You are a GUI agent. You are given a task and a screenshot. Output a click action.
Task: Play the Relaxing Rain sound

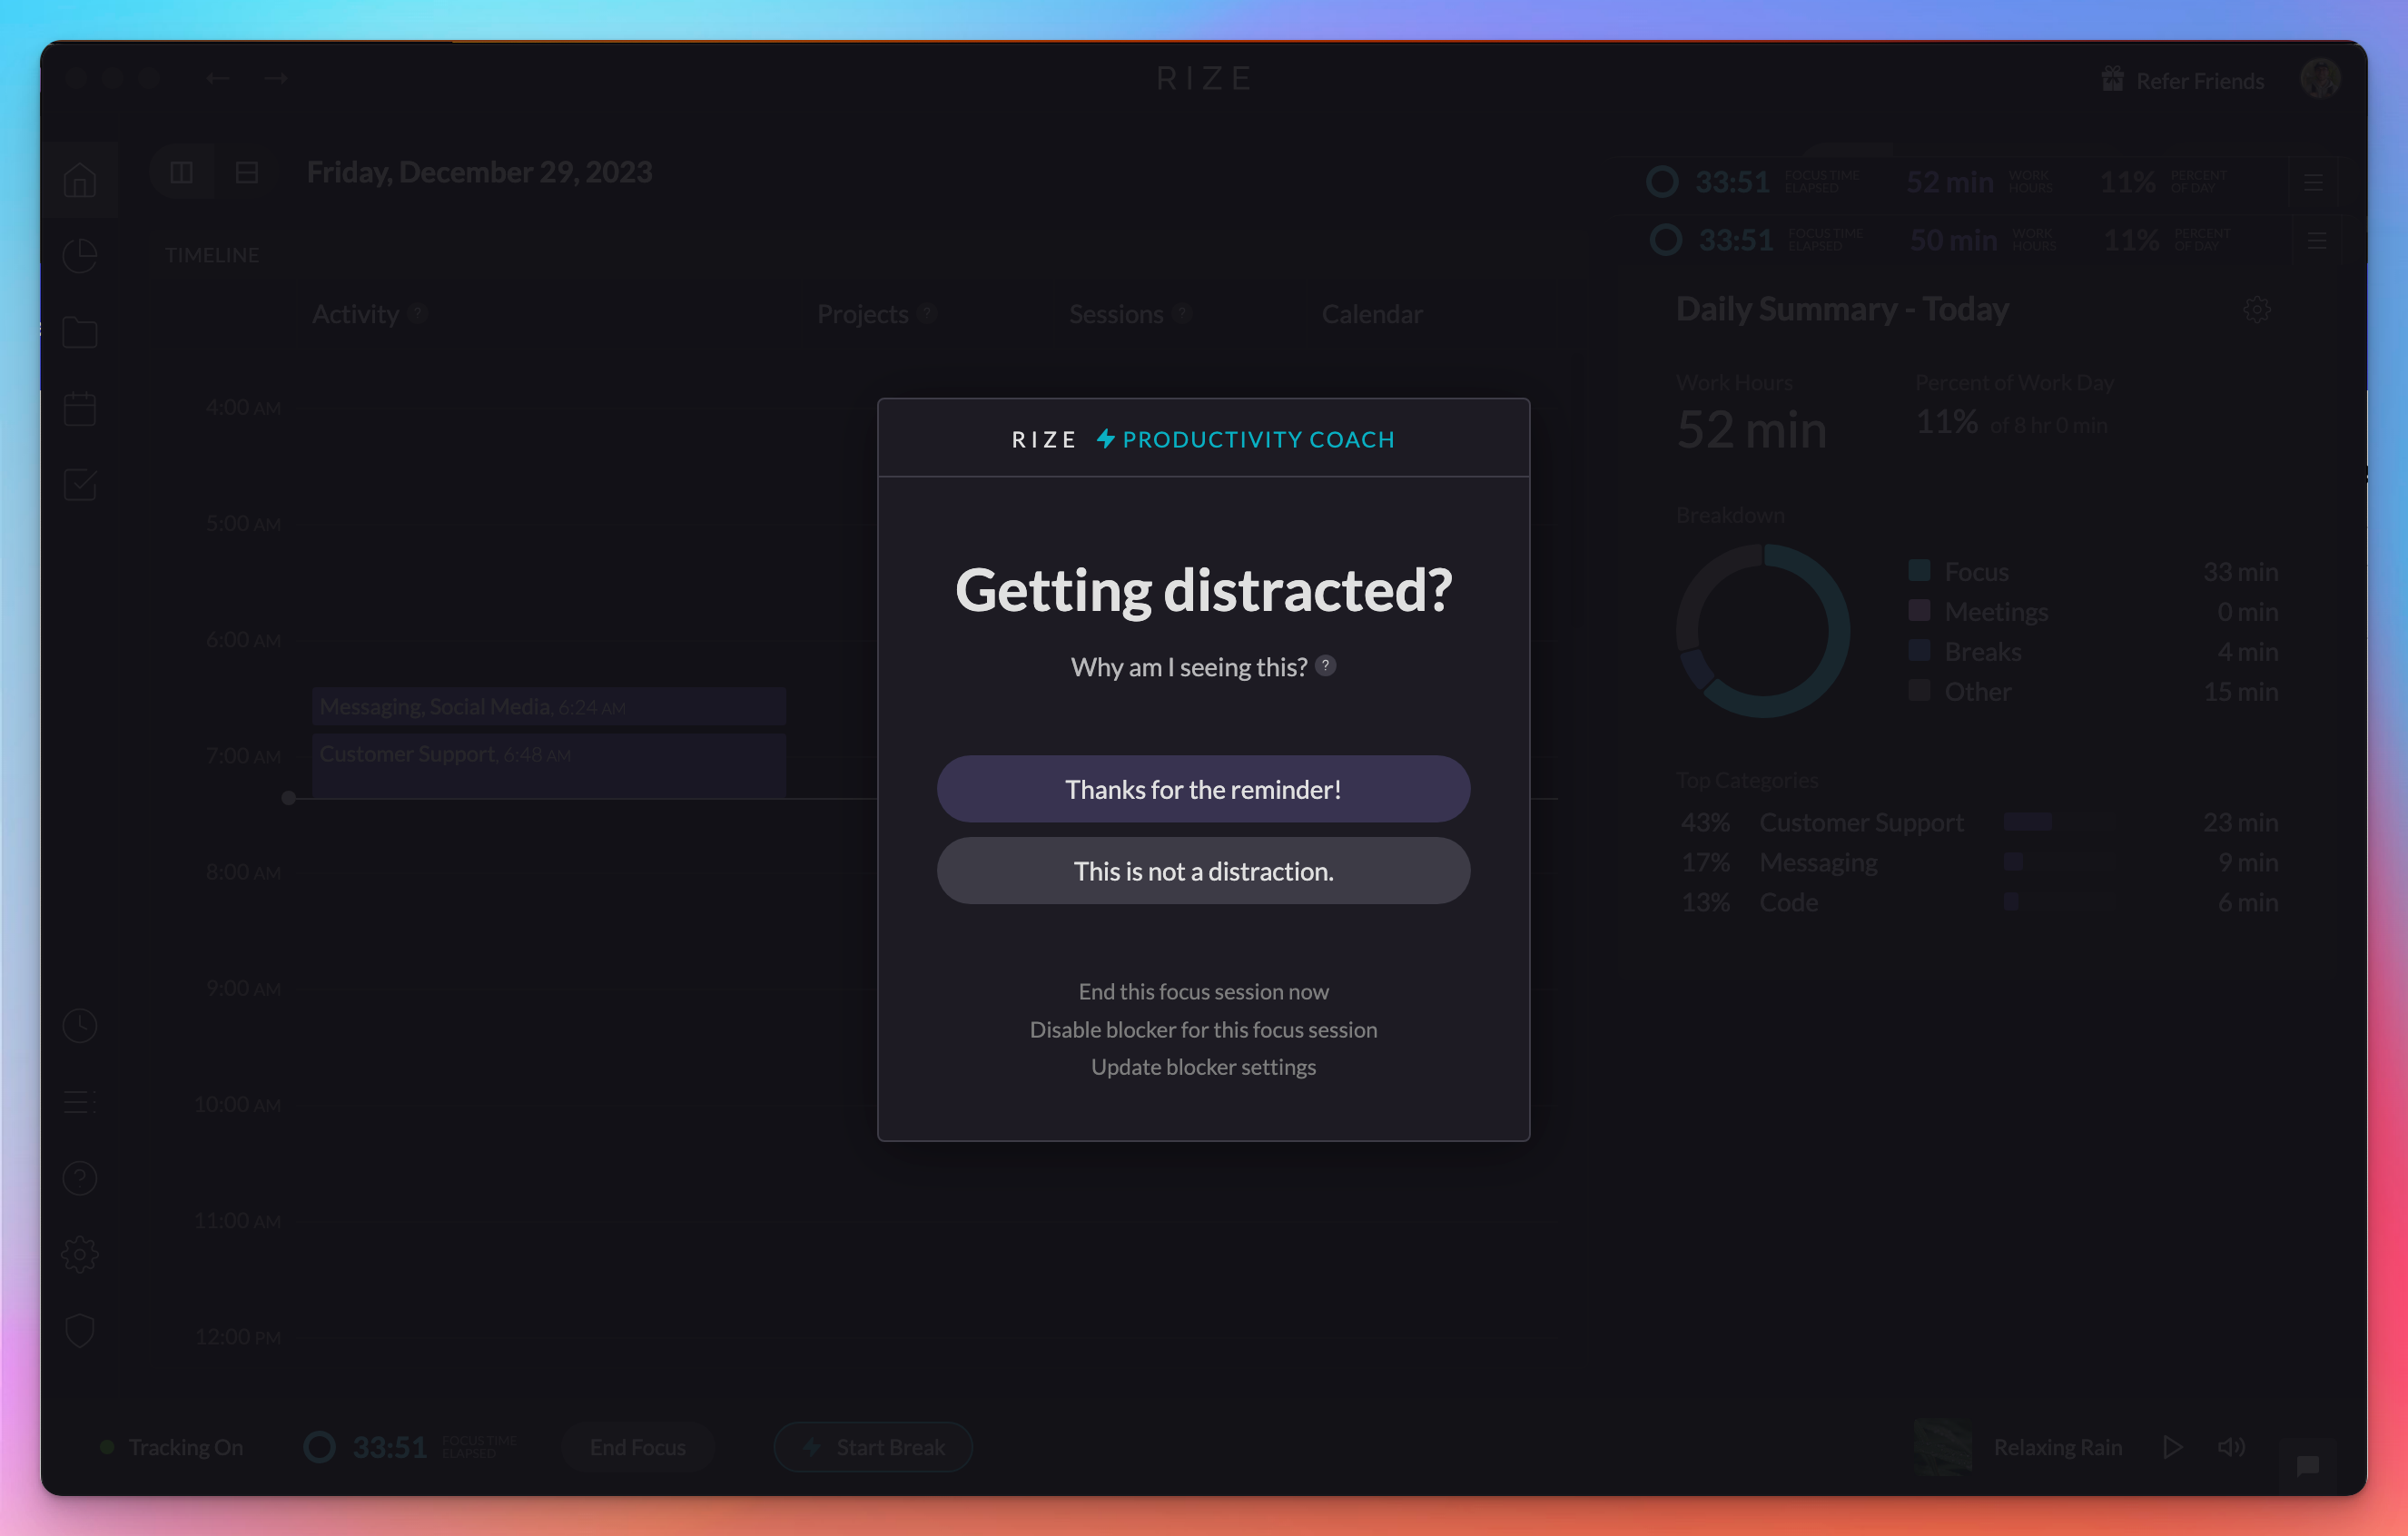point(2172,1446)
